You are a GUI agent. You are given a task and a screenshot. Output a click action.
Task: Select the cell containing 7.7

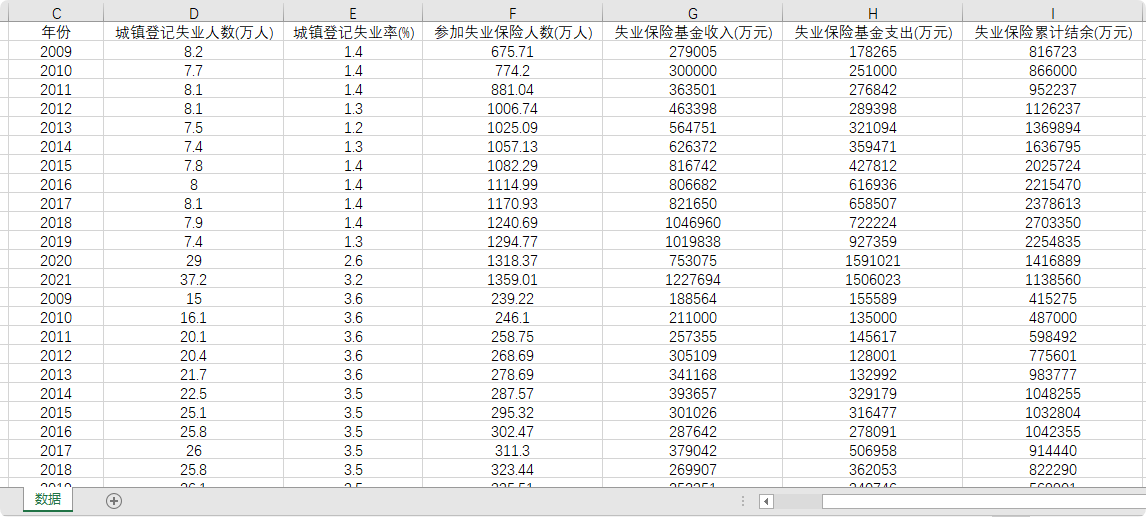194,70
